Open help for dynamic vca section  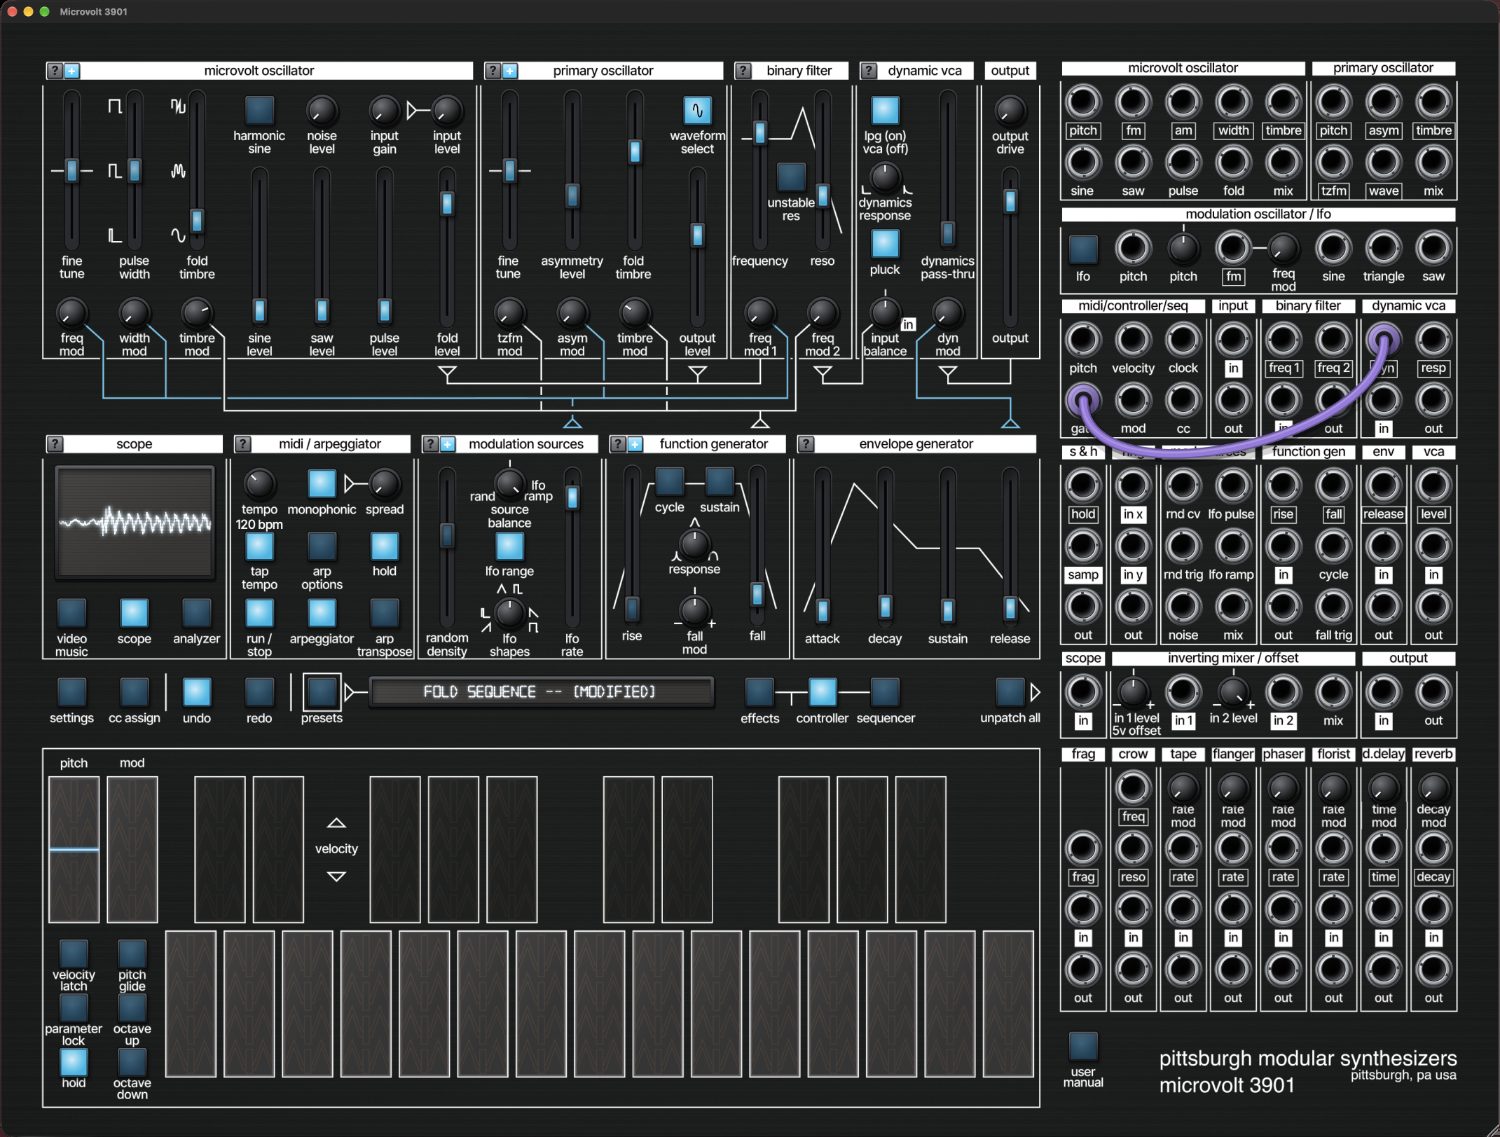869,71
